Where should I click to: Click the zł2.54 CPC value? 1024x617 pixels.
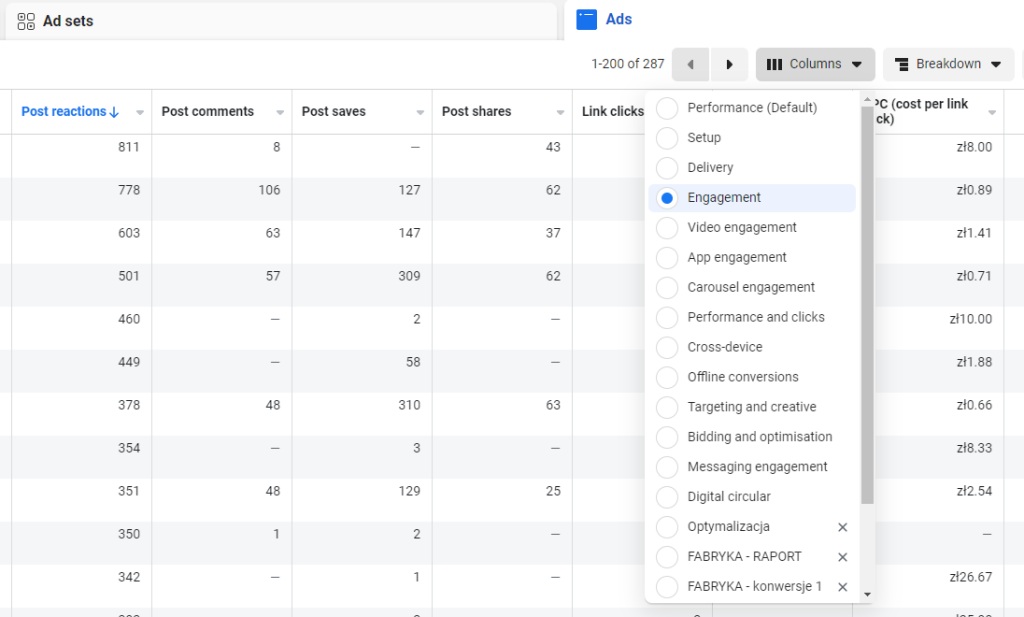tap(974, 491)
